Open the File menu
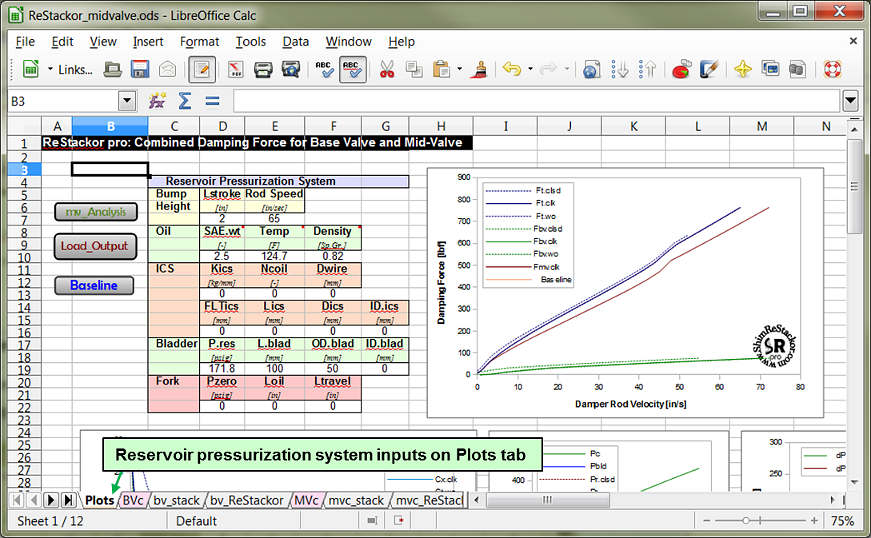The image size is (871, 538). click(25, 42)
